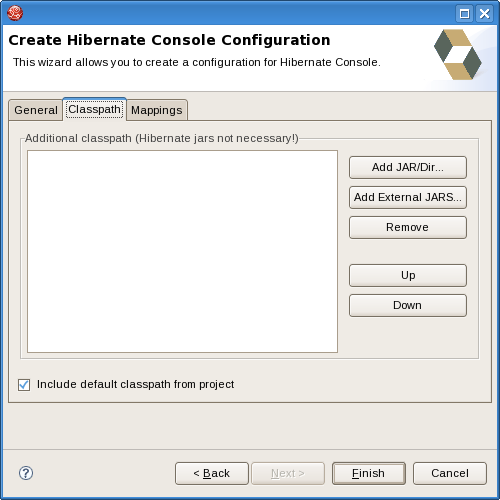This screenshot has height=500, width=500.
Task: Click the red application icon in title bar
Action: [x=15, y=14]
